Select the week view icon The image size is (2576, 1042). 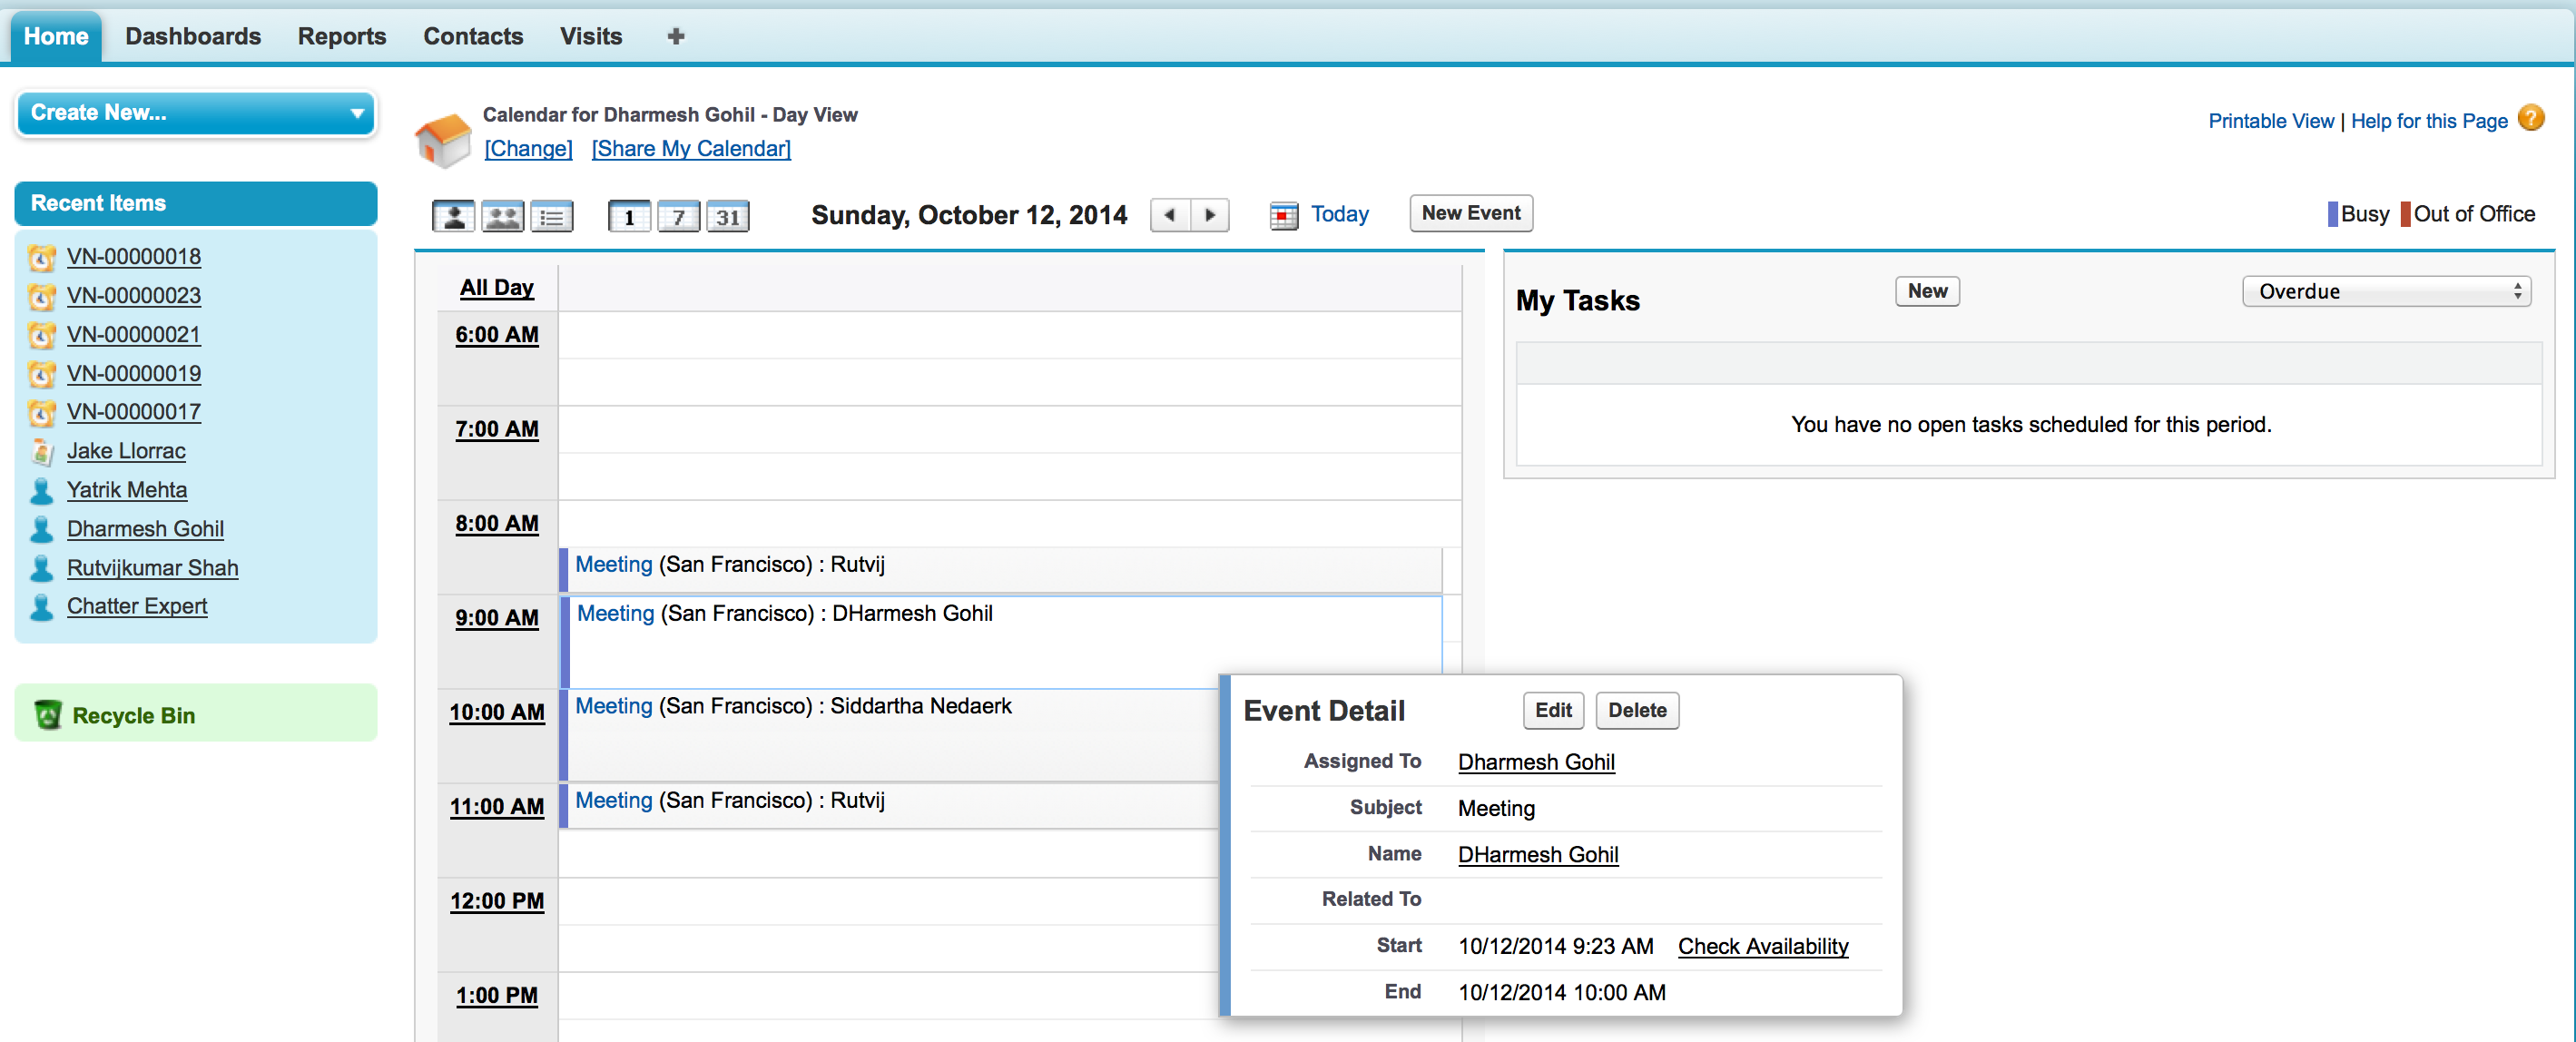coord(678,216)
